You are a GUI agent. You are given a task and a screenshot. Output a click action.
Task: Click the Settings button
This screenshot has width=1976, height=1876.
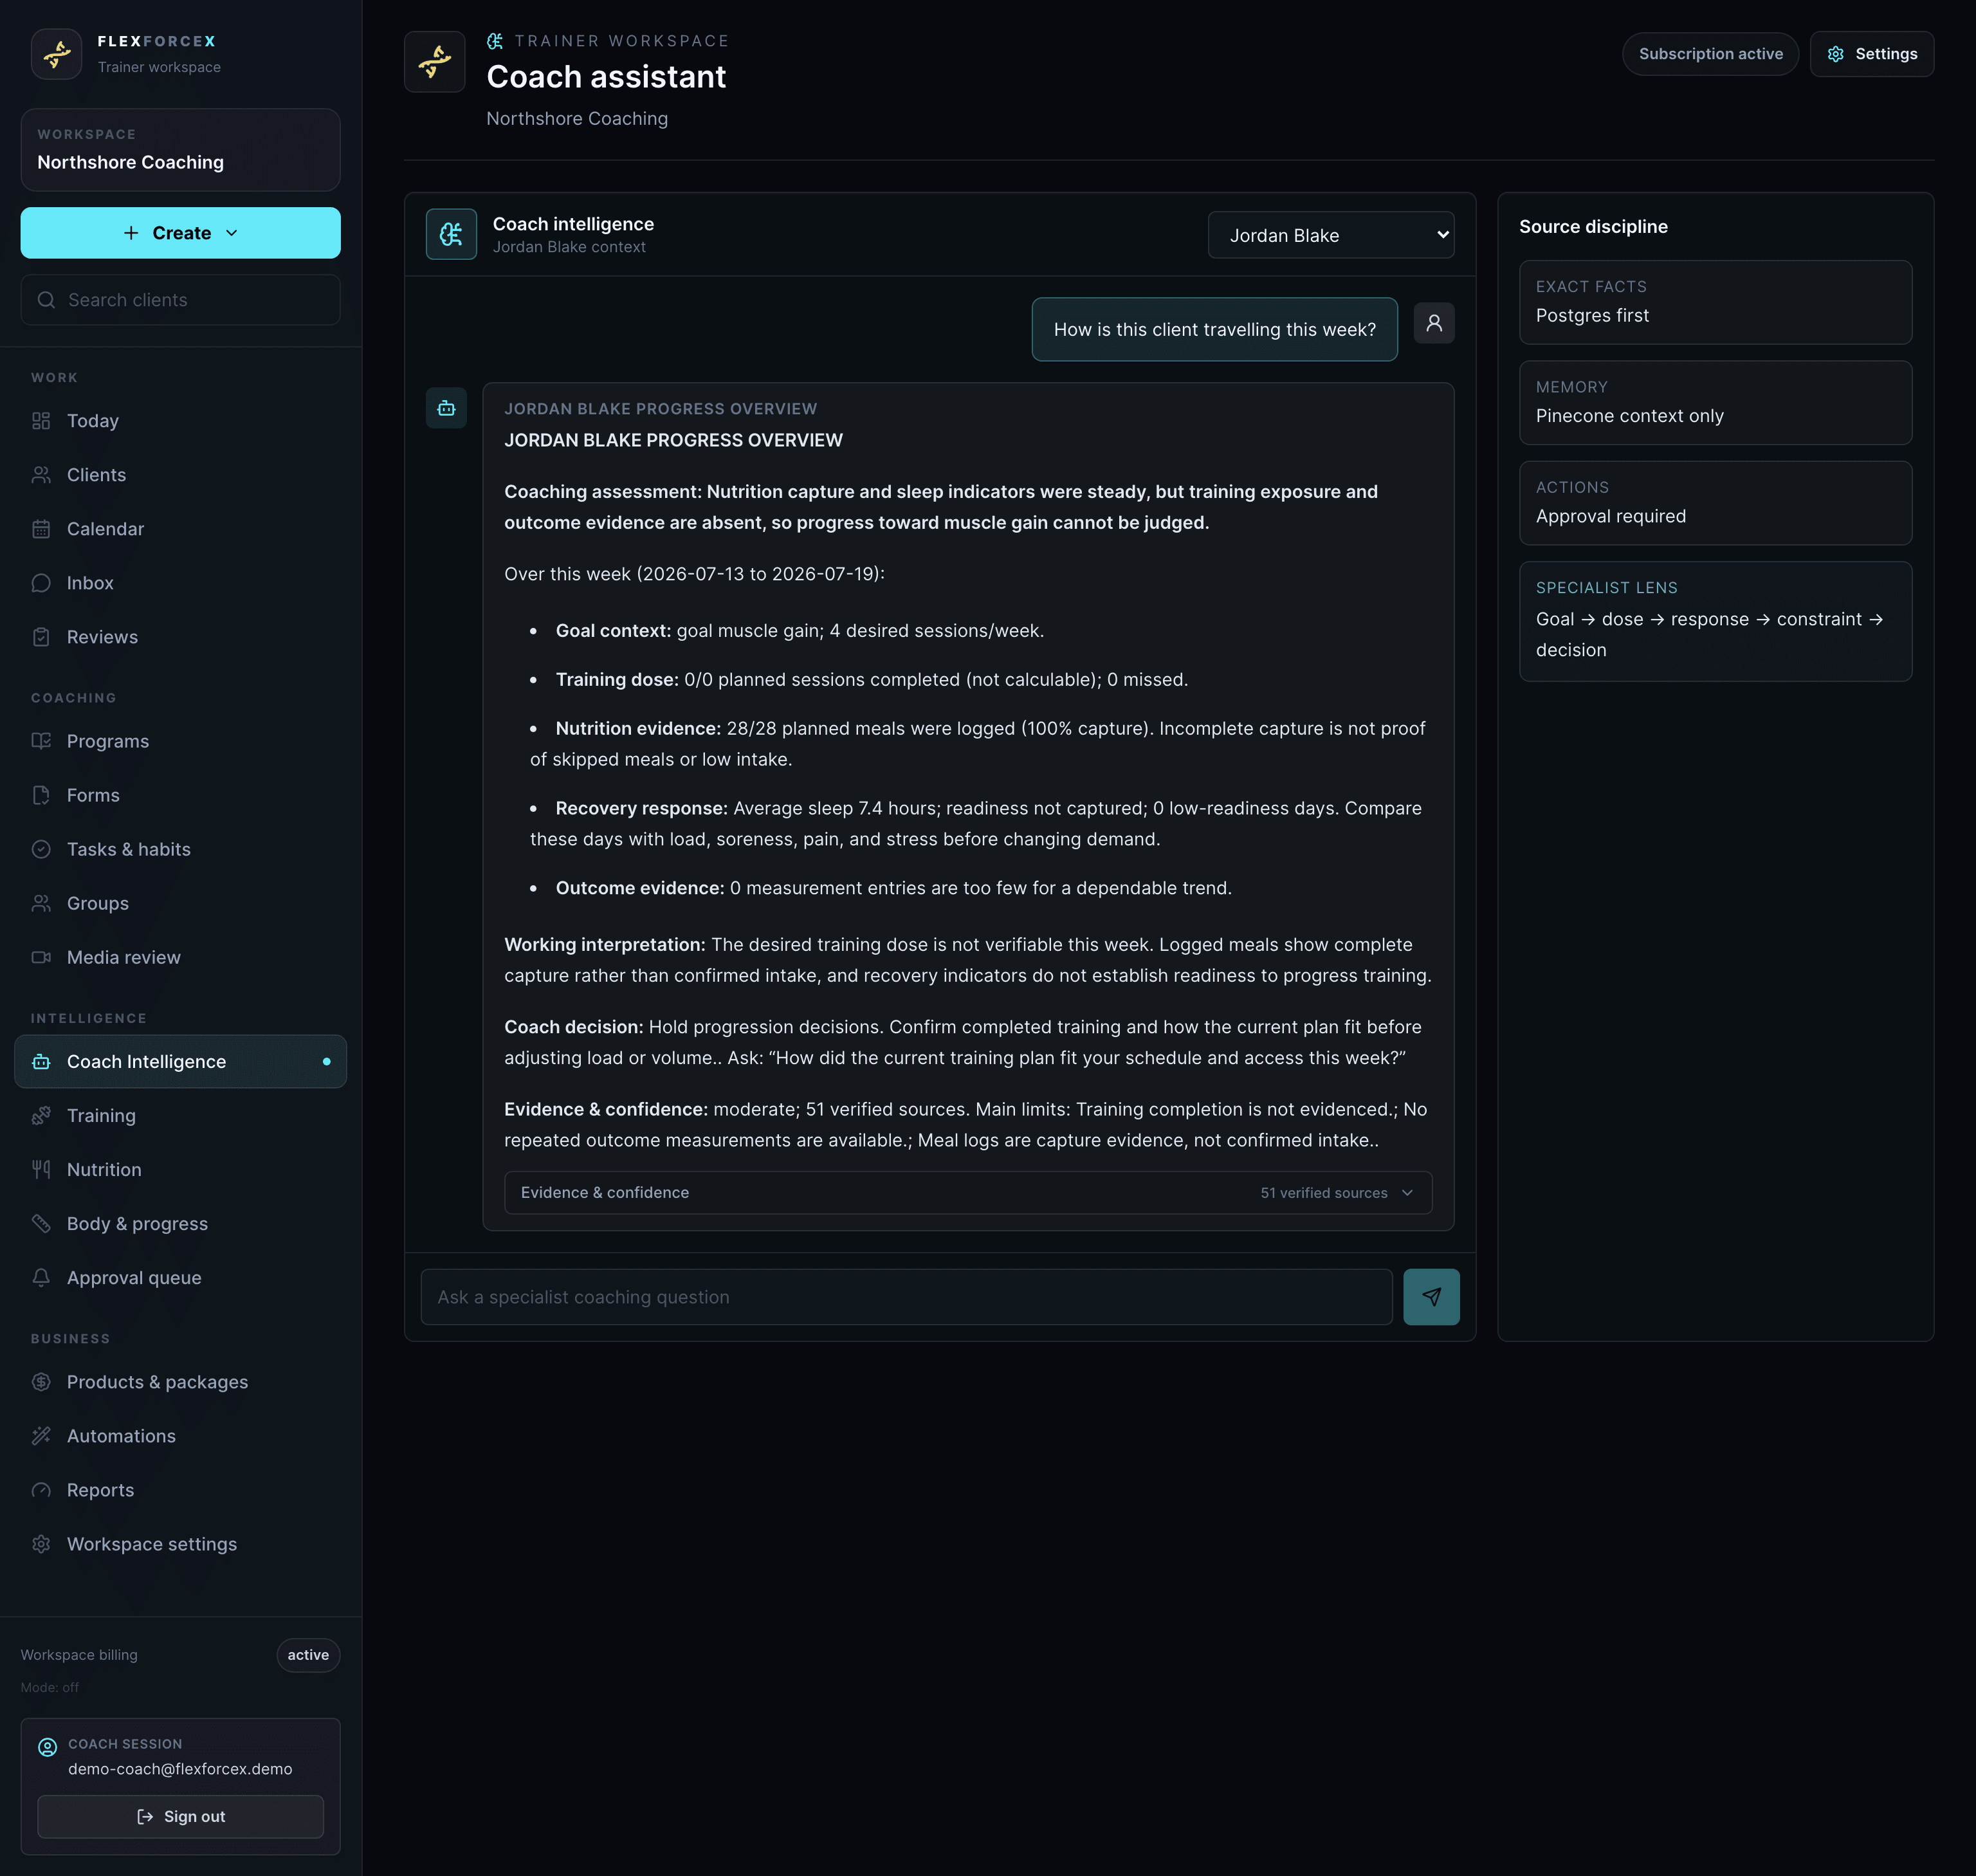pos(1871,54)
